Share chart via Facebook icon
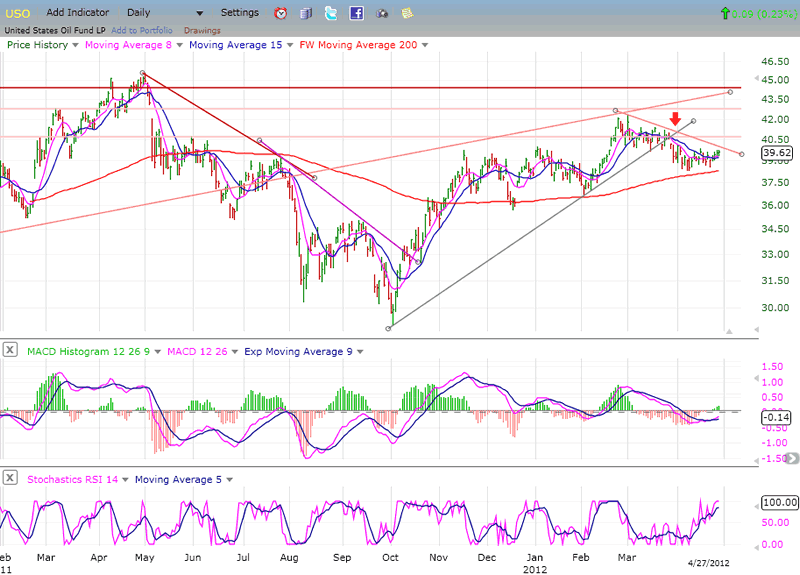The height and width of the screenshot is (575, 800). (x=356, y=13)
